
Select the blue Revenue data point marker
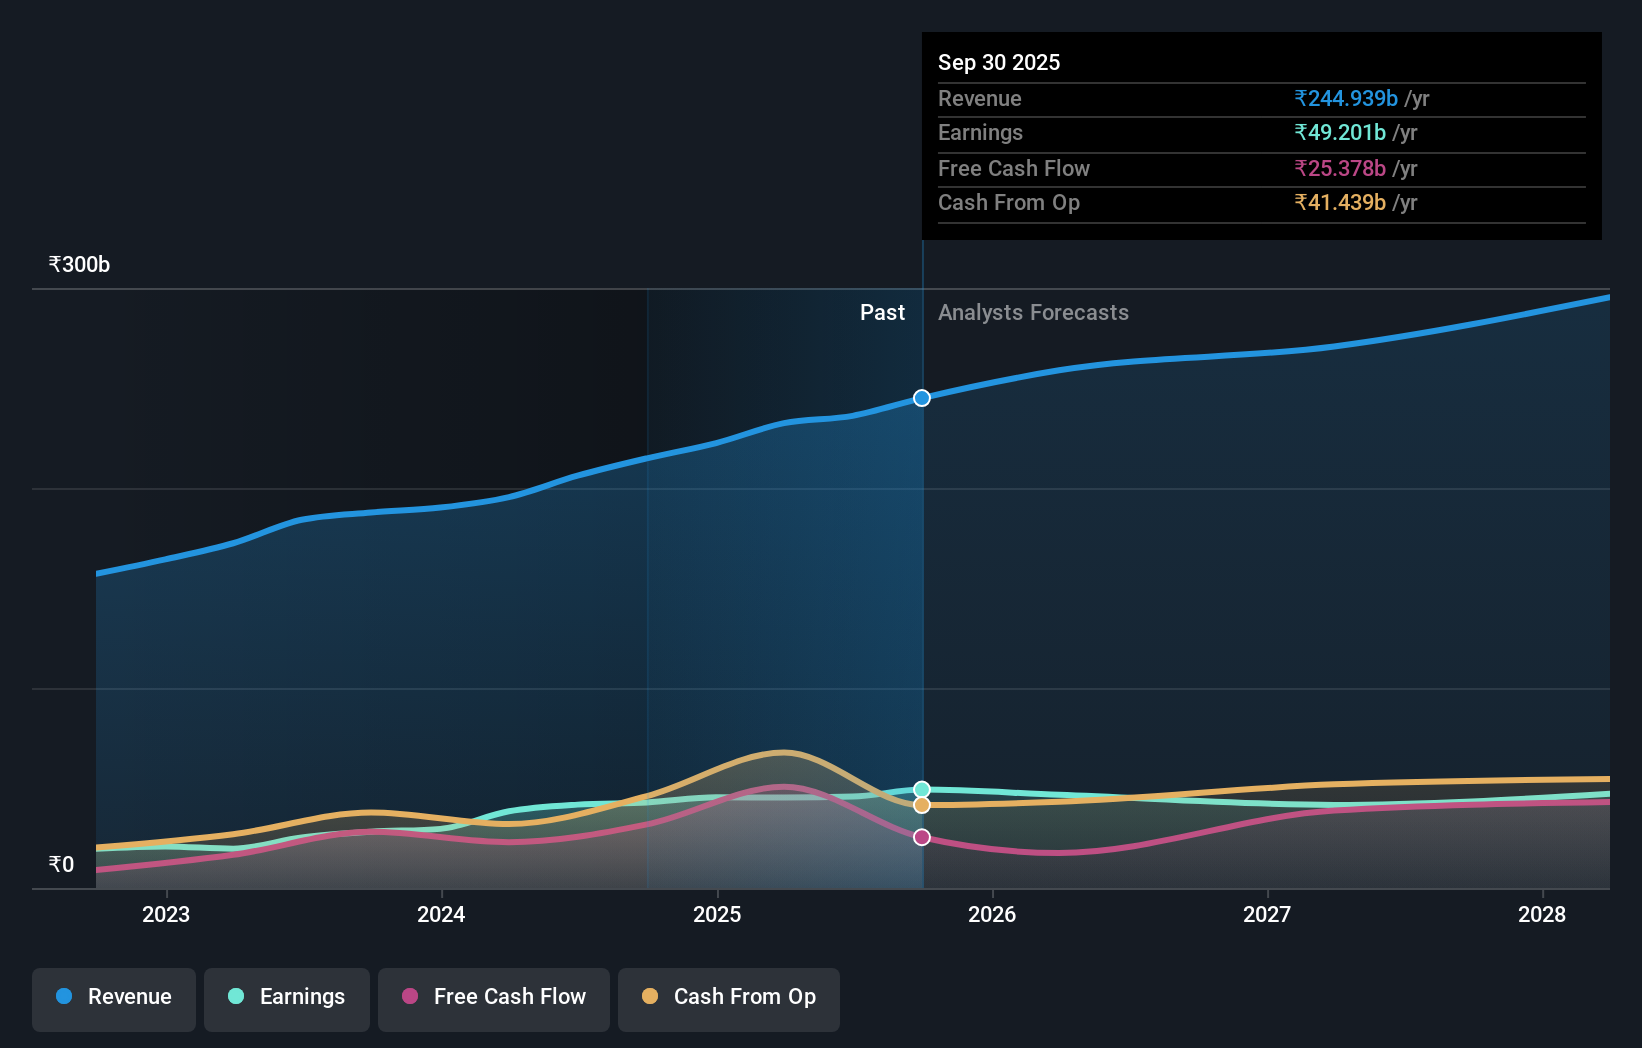[921, 397]
